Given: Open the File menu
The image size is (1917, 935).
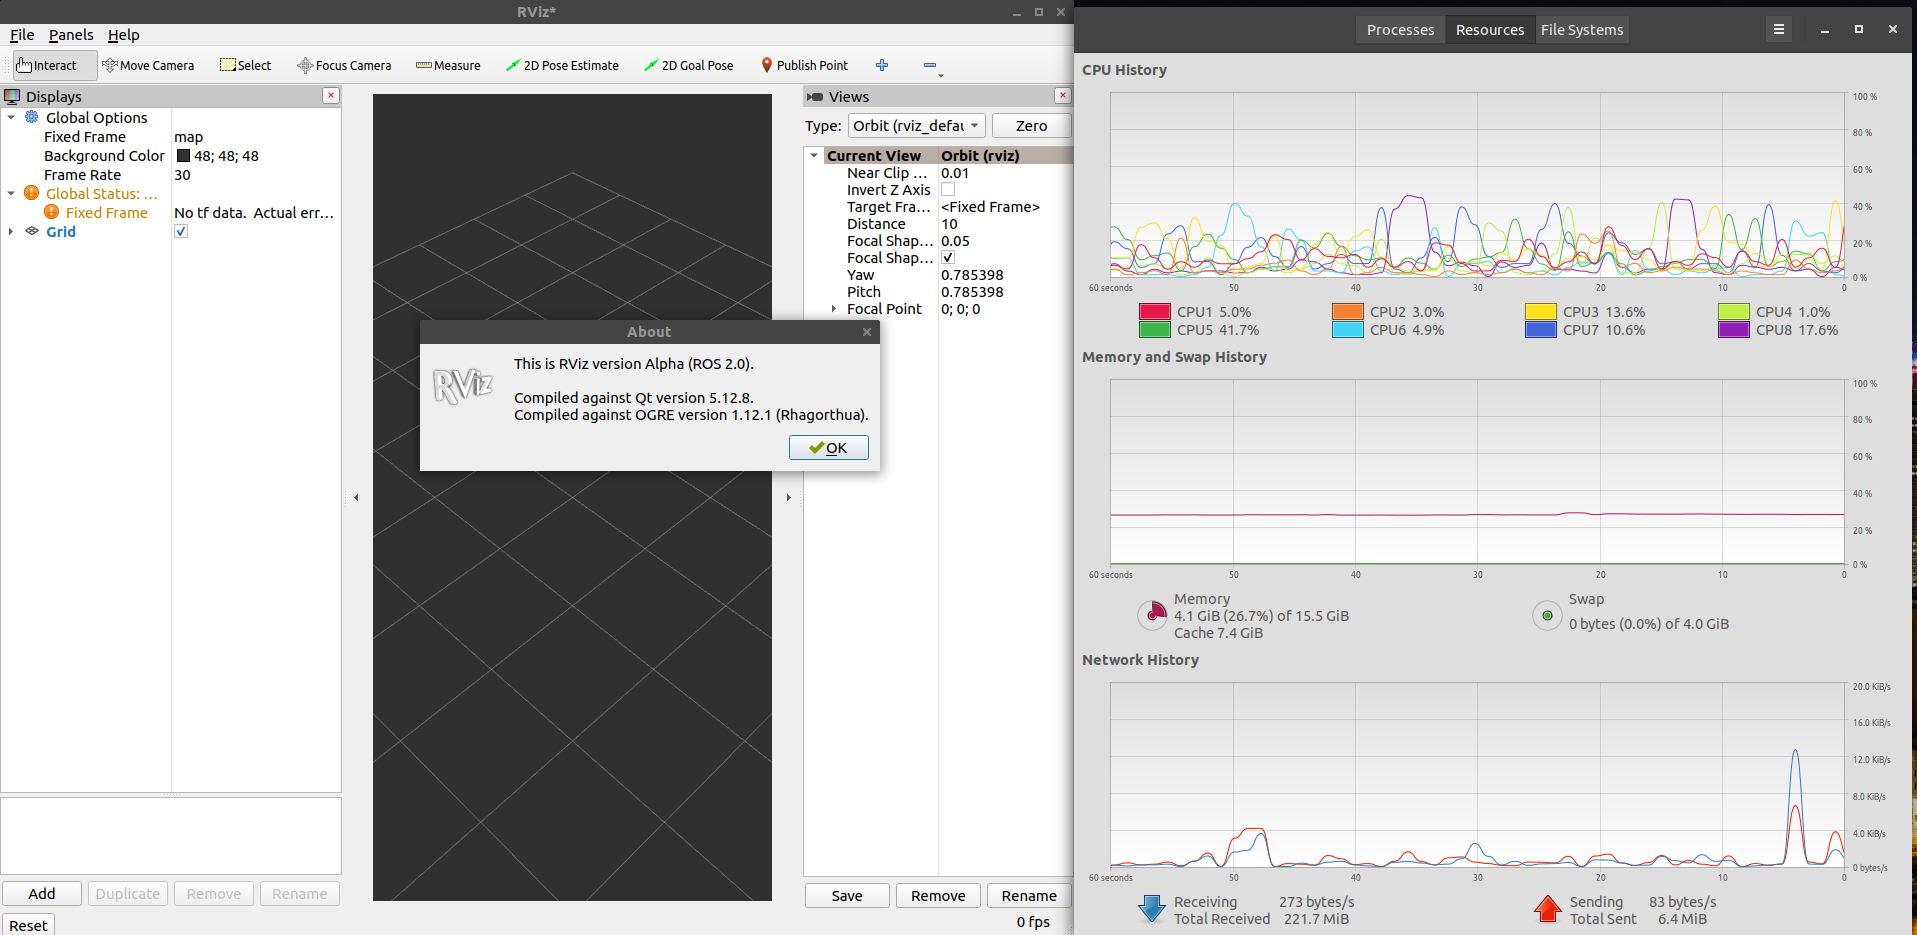Looking at the screenshot, I should pyautogui.click(x=22, y=35).
